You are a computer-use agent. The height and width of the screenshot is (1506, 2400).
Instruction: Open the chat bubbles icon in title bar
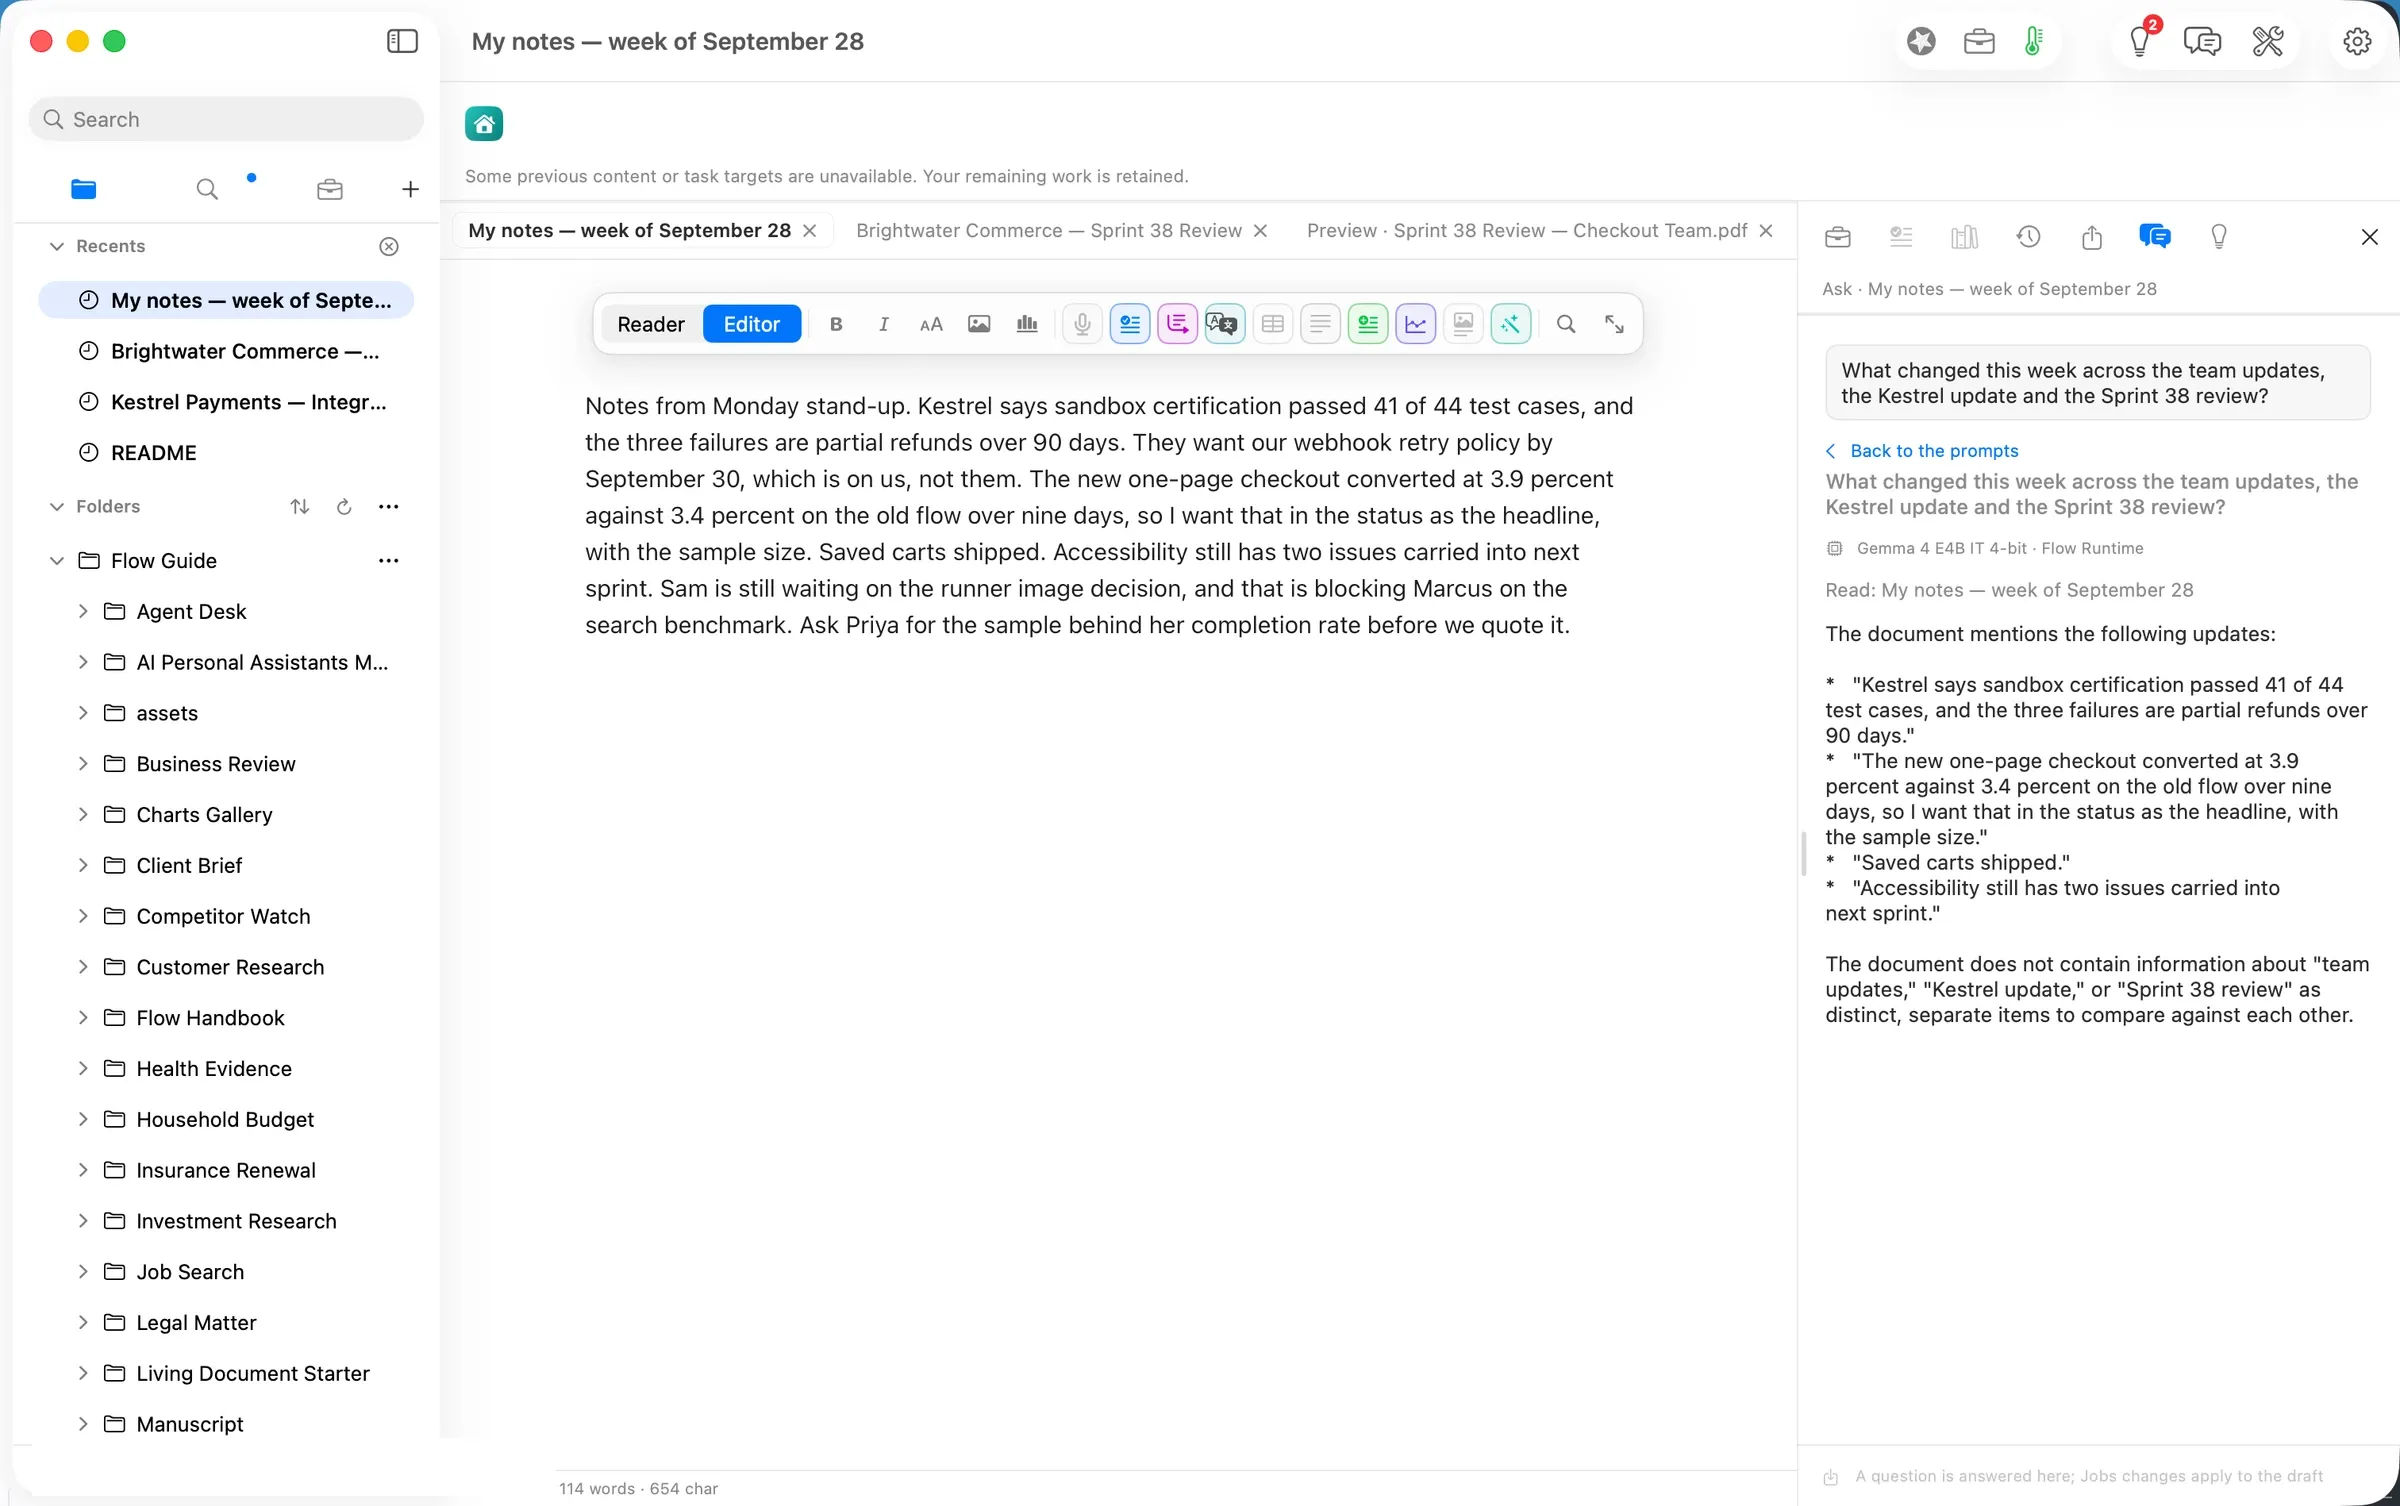coord(2202,41)
